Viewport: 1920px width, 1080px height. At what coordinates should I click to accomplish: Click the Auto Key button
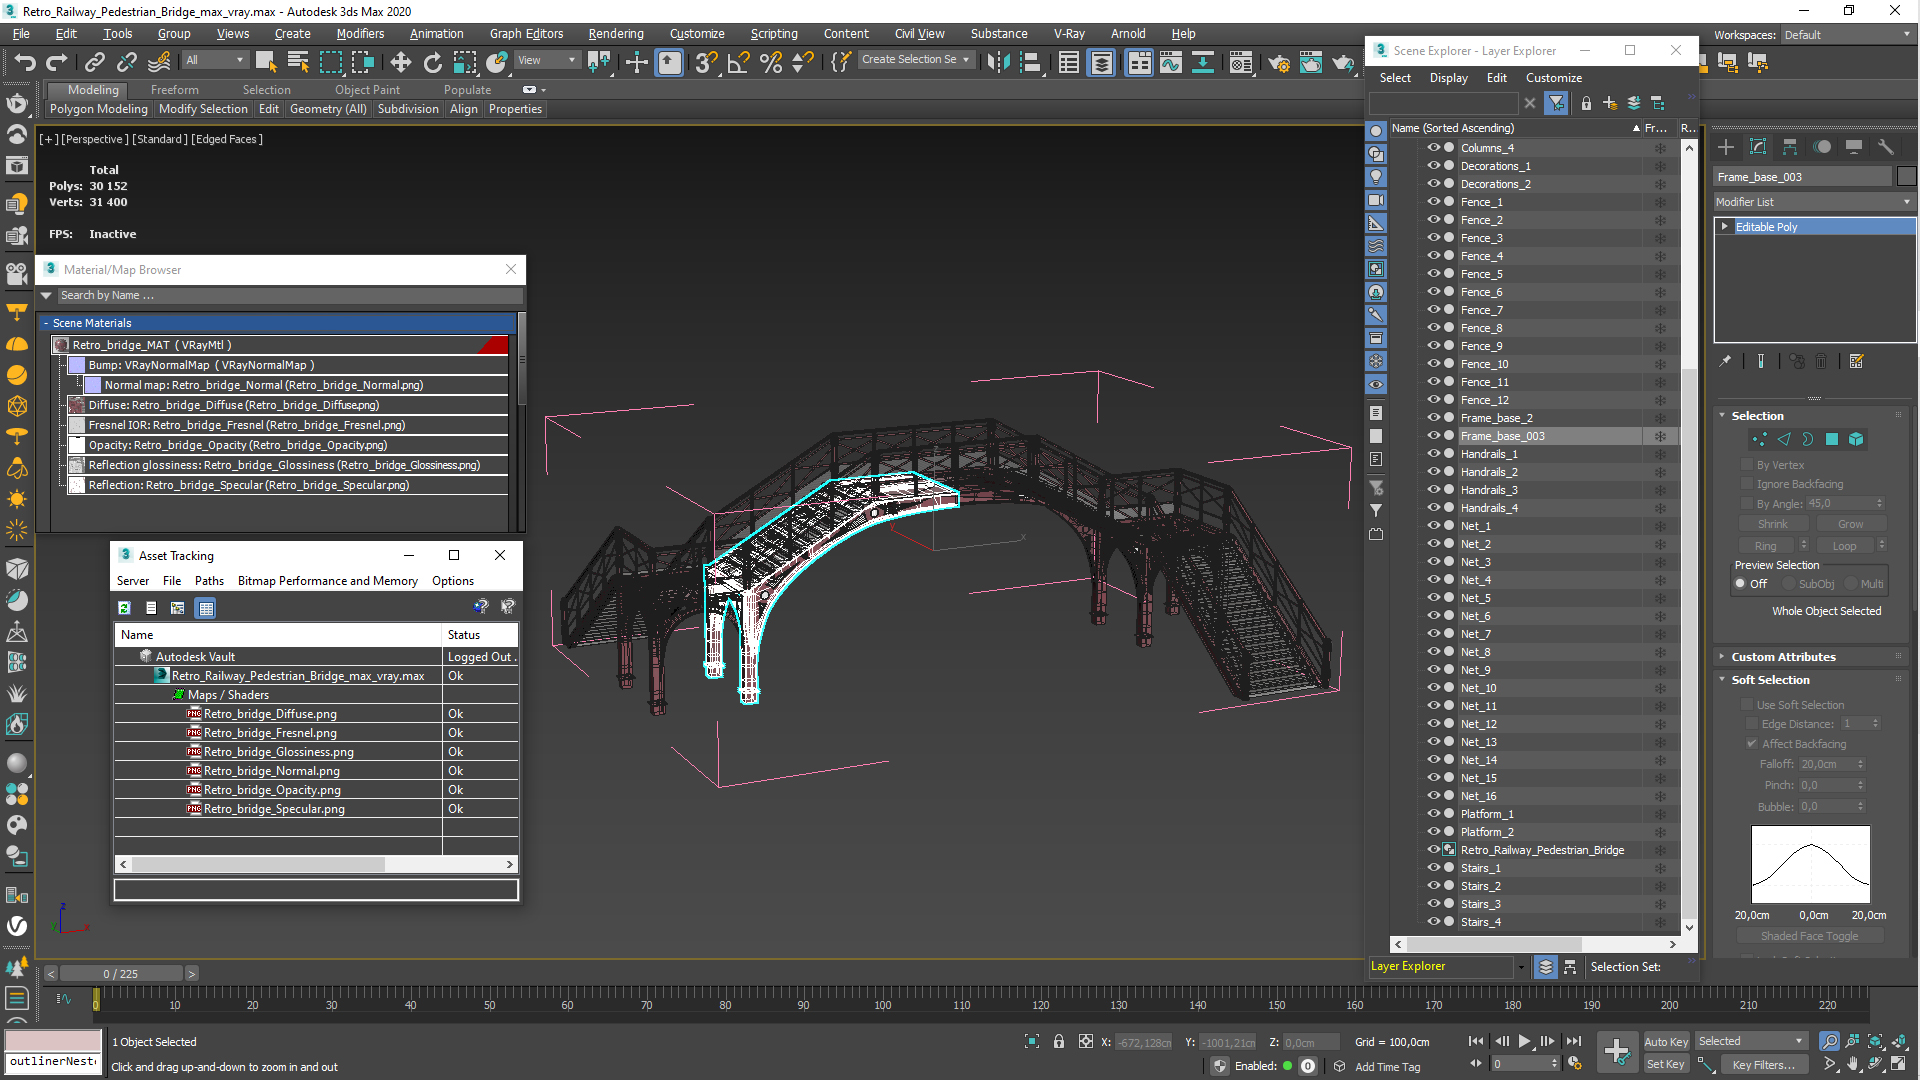pos(1665,1042)
